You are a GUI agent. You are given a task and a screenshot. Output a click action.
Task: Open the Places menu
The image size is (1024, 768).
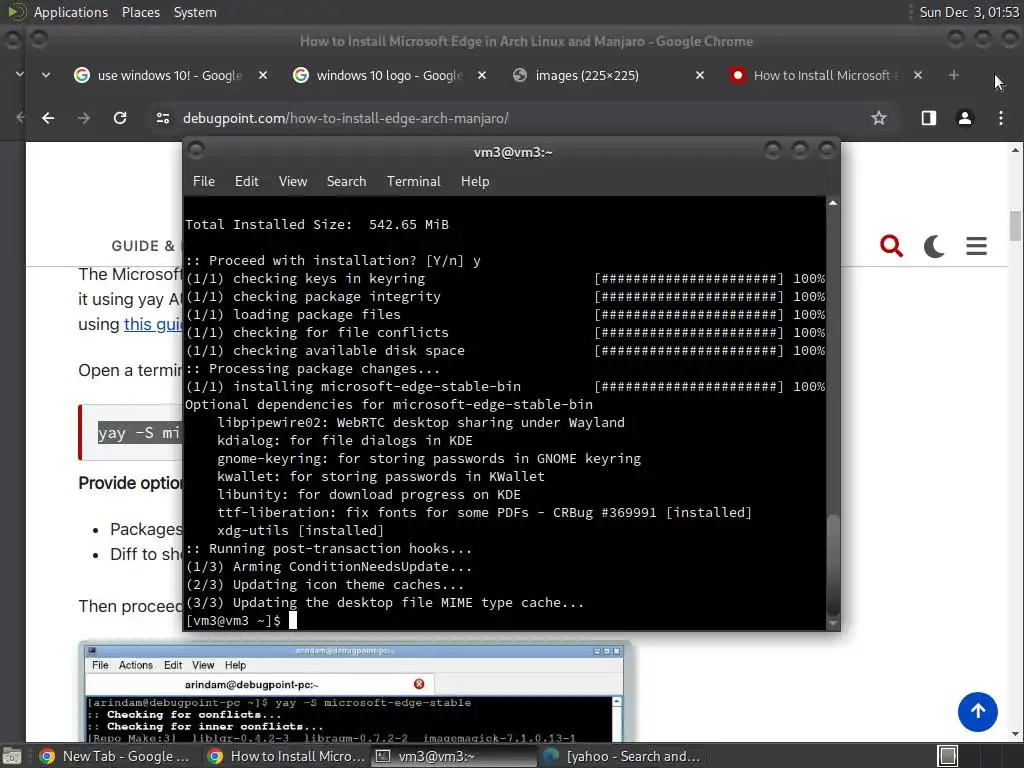click(x=141, y=12)
